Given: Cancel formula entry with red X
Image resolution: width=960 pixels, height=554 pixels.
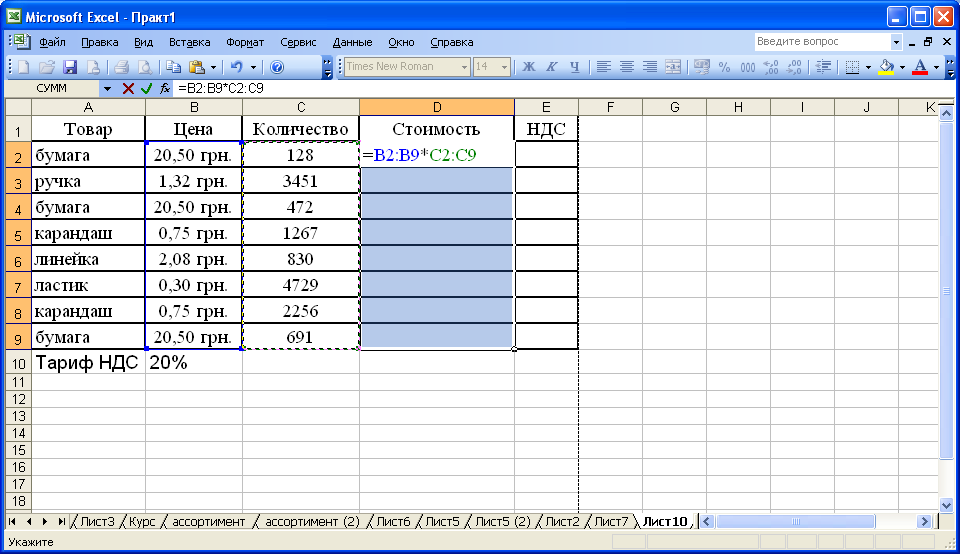Looking at the screenshot, I should (x=128, y=89).
